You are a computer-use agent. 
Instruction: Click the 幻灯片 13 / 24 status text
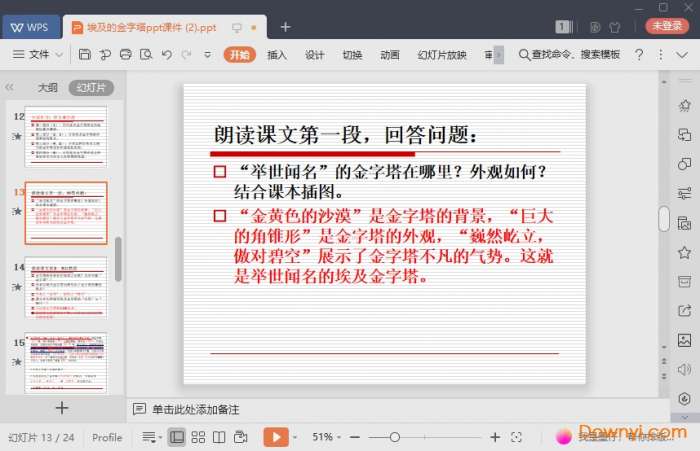coord(42,437)
